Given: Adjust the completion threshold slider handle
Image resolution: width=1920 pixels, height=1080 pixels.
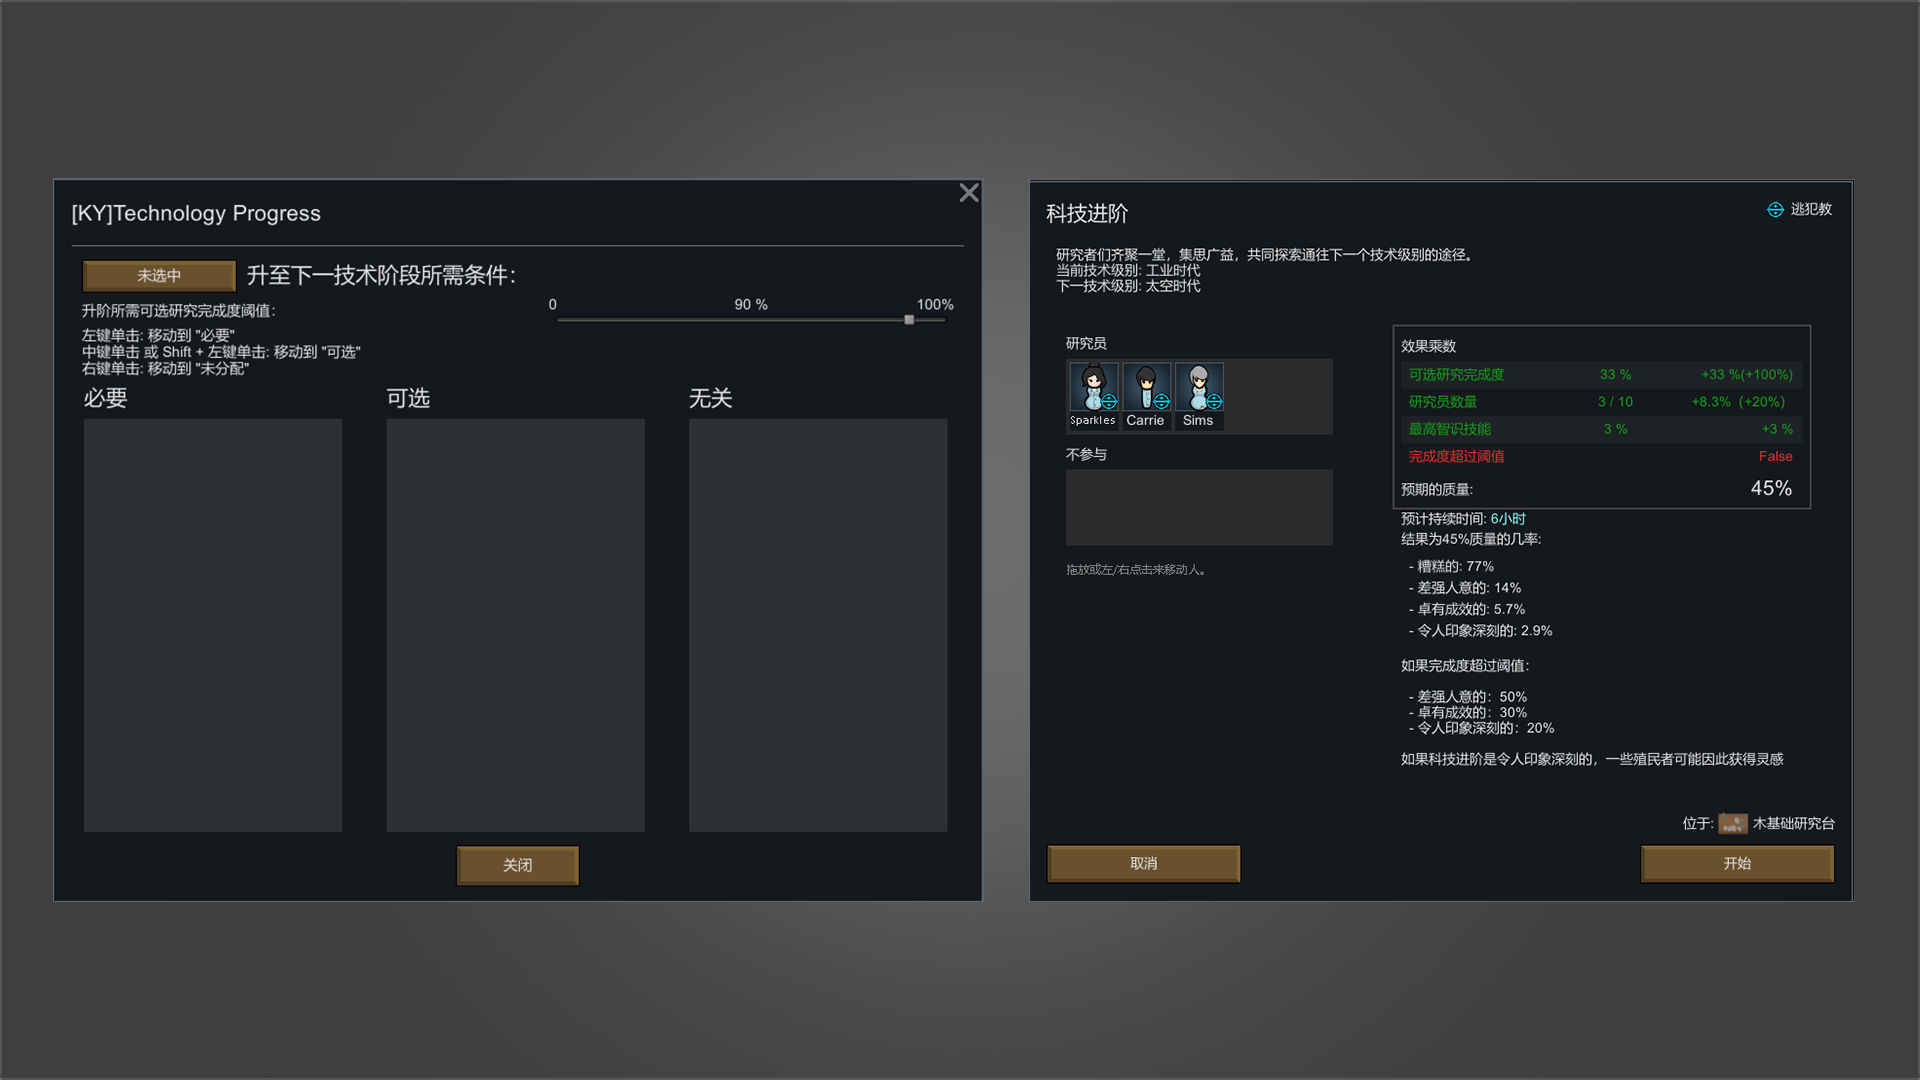Looking at the screenshot, I should coord(909,320).
